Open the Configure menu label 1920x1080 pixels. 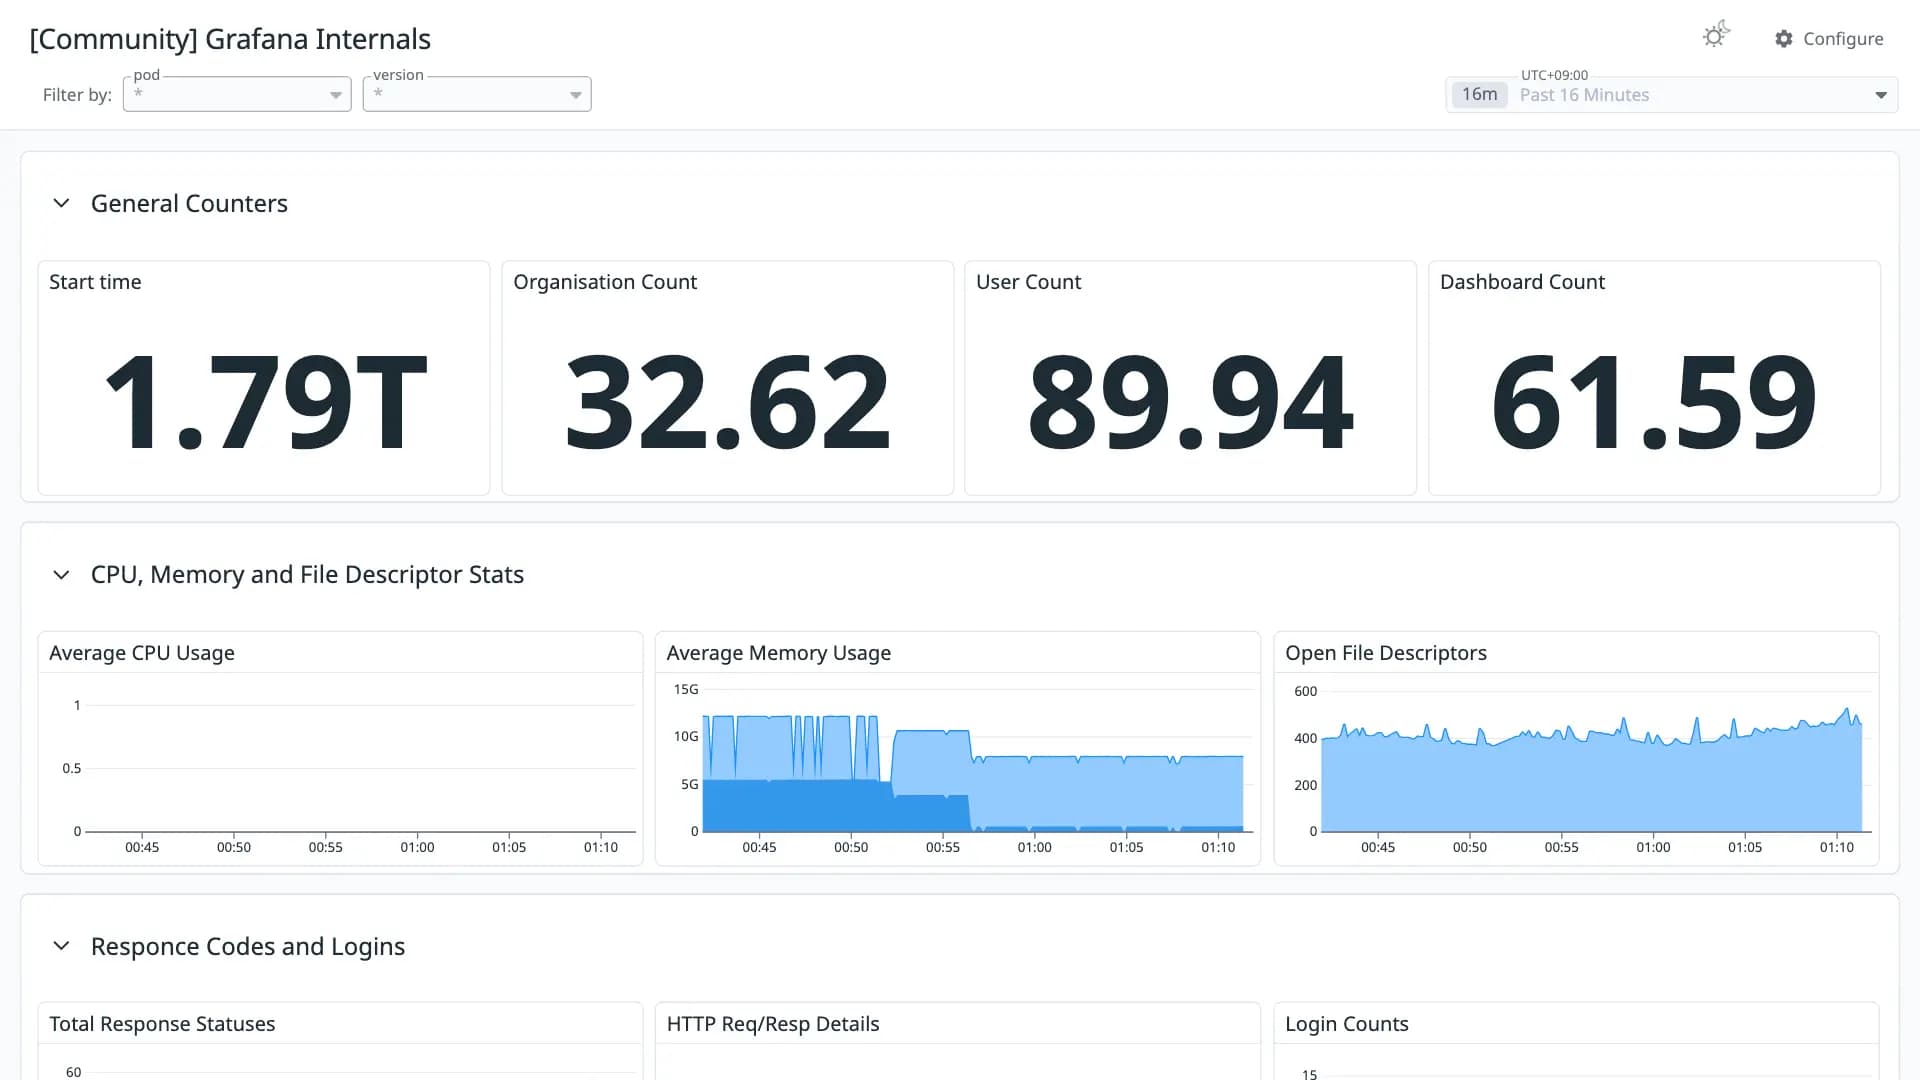1843,39
